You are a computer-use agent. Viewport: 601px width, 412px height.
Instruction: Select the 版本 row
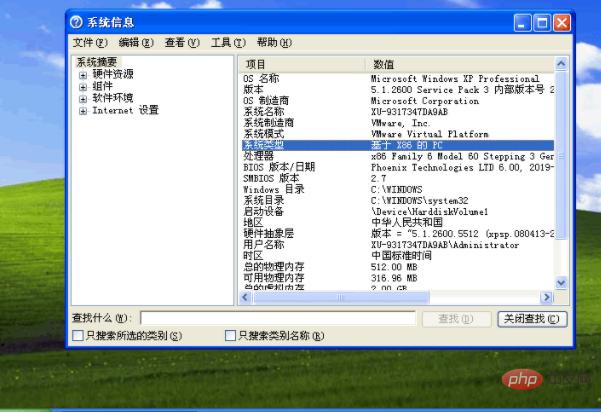pos(398,90)
